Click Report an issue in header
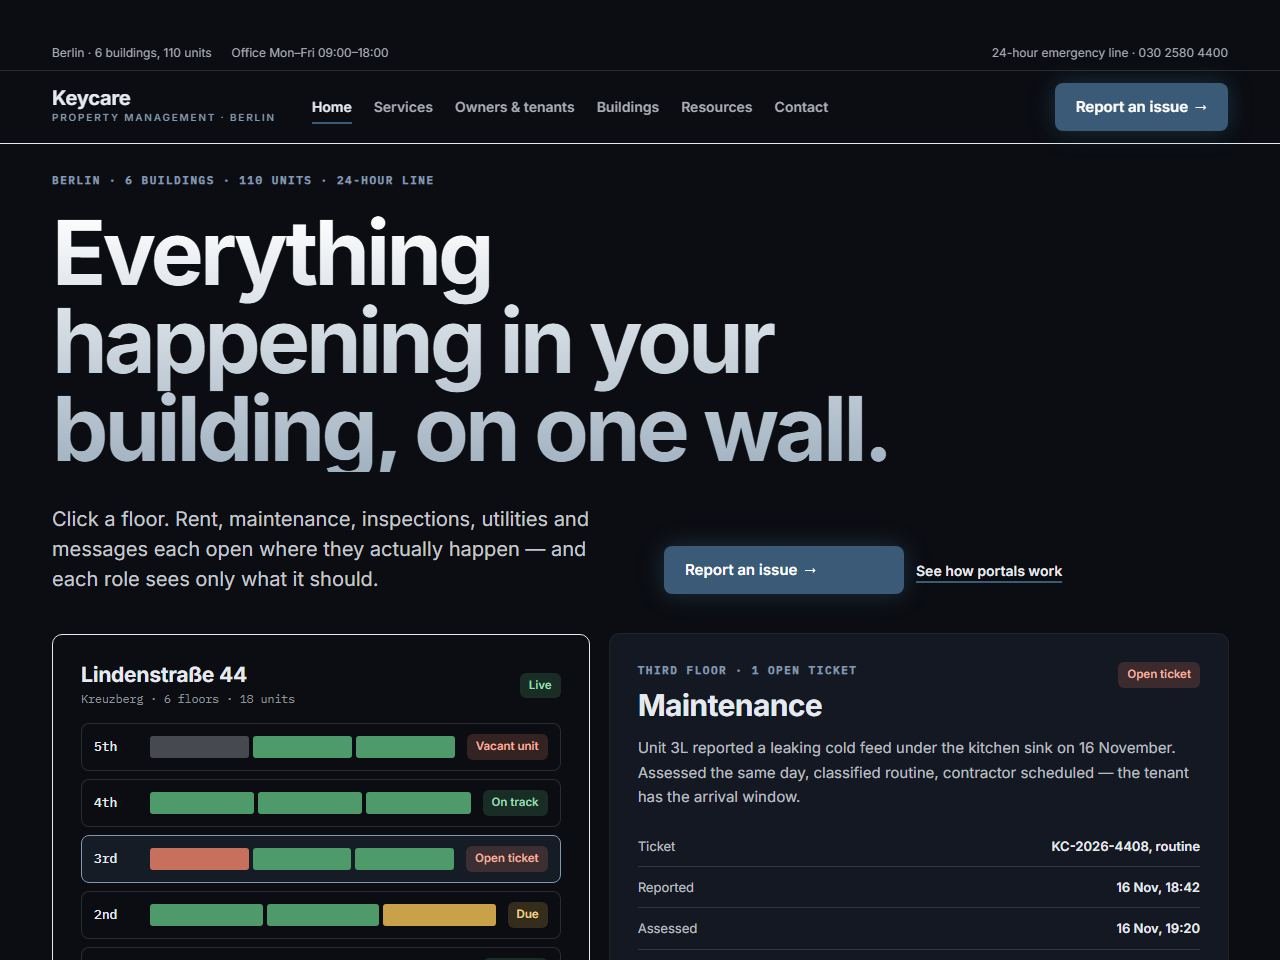 click(x=1141, y=107)
